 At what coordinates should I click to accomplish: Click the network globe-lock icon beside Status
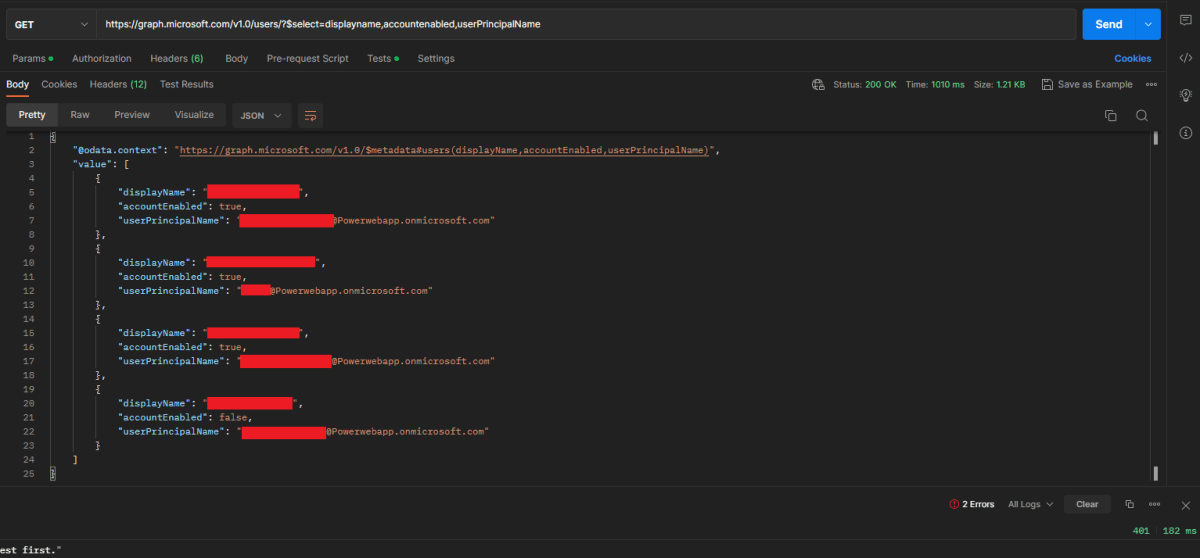(818, 85)
